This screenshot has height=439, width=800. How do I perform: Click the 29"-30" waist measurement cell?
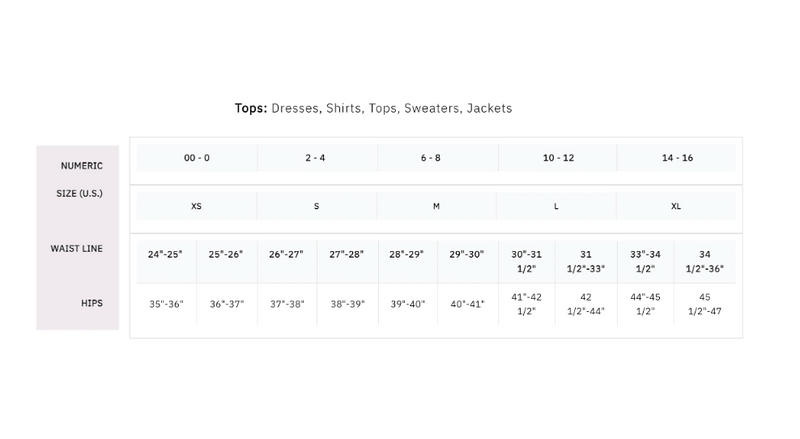467,255
